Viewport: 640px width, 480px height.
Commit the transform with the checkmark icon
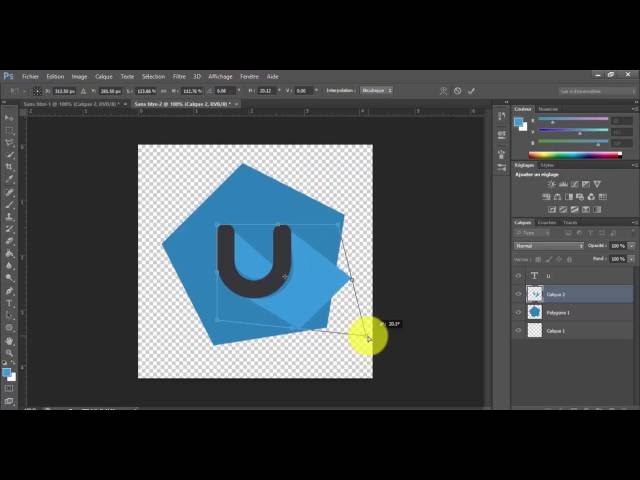point(471,90)
